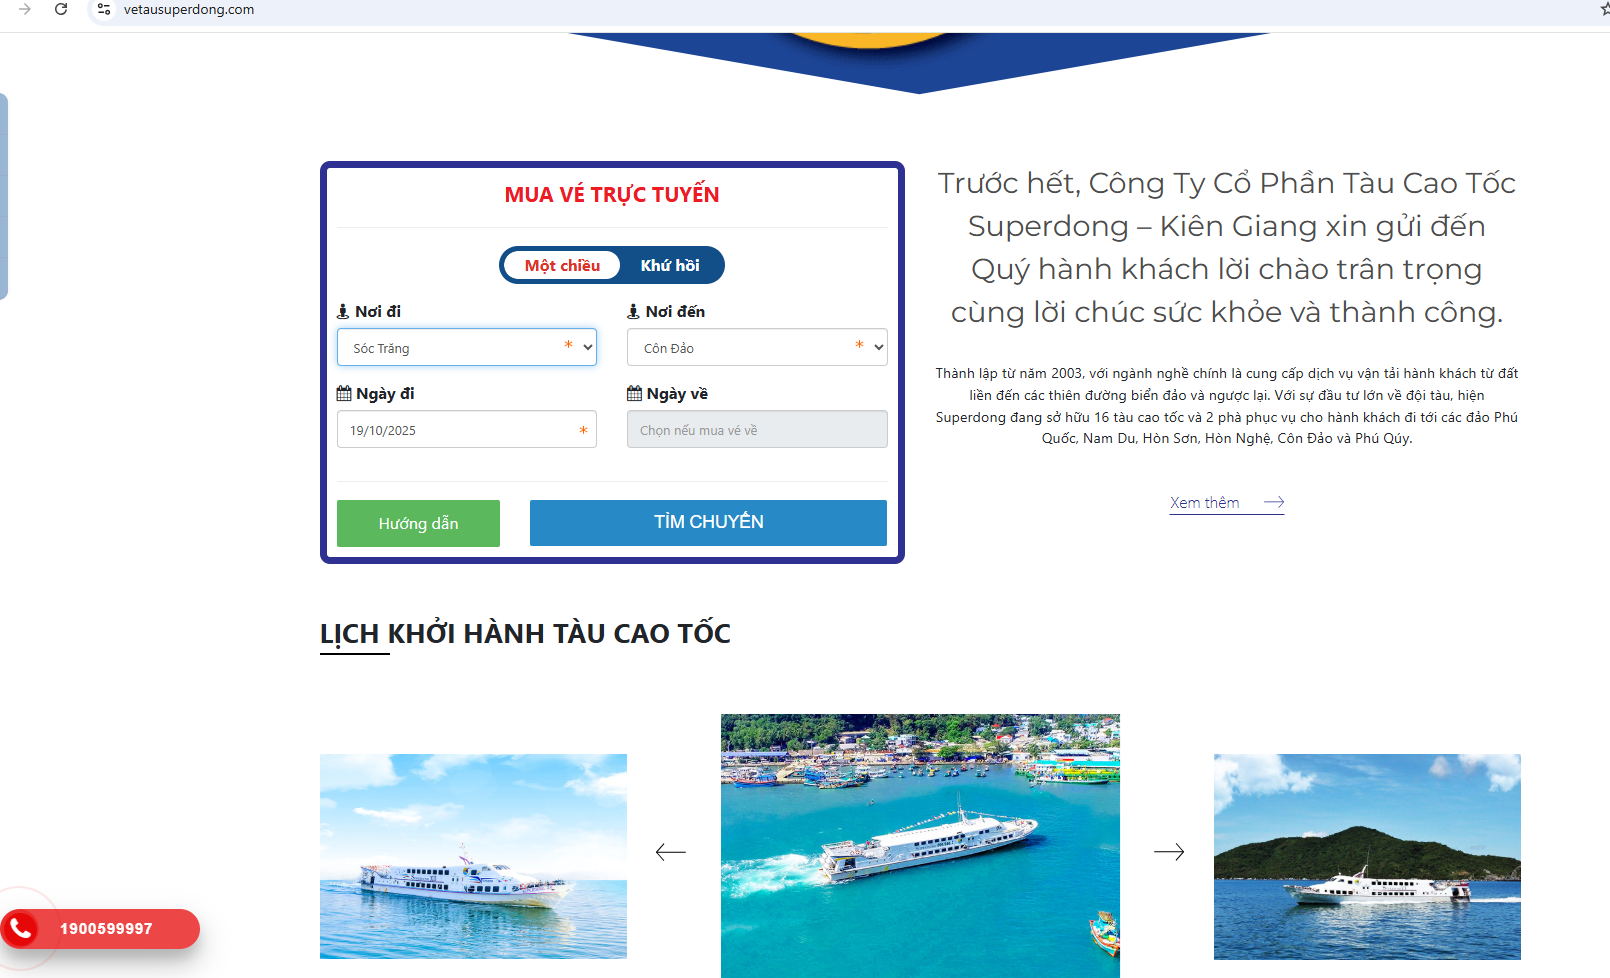This screenshot has height=978, width=1610.
Task: Click next arrow in ferry carousel
Action: (x=1169, y=852)
